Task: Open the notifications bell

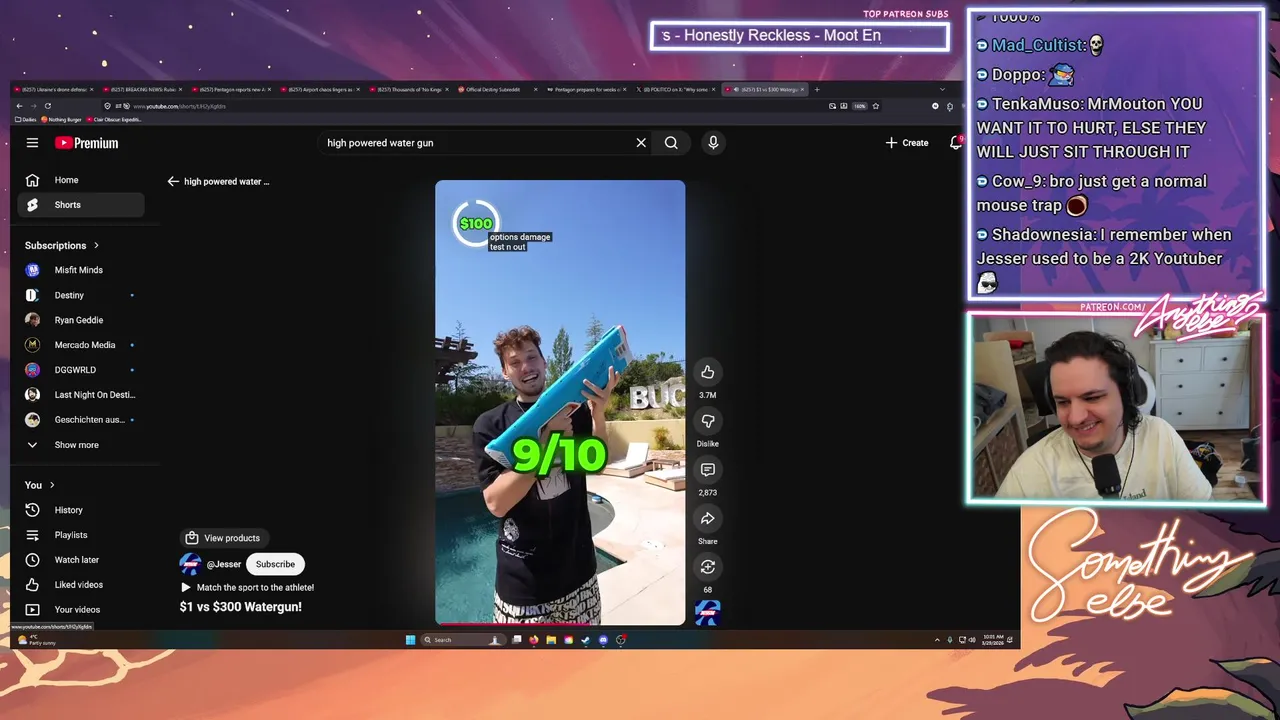Action: point(955,143)
